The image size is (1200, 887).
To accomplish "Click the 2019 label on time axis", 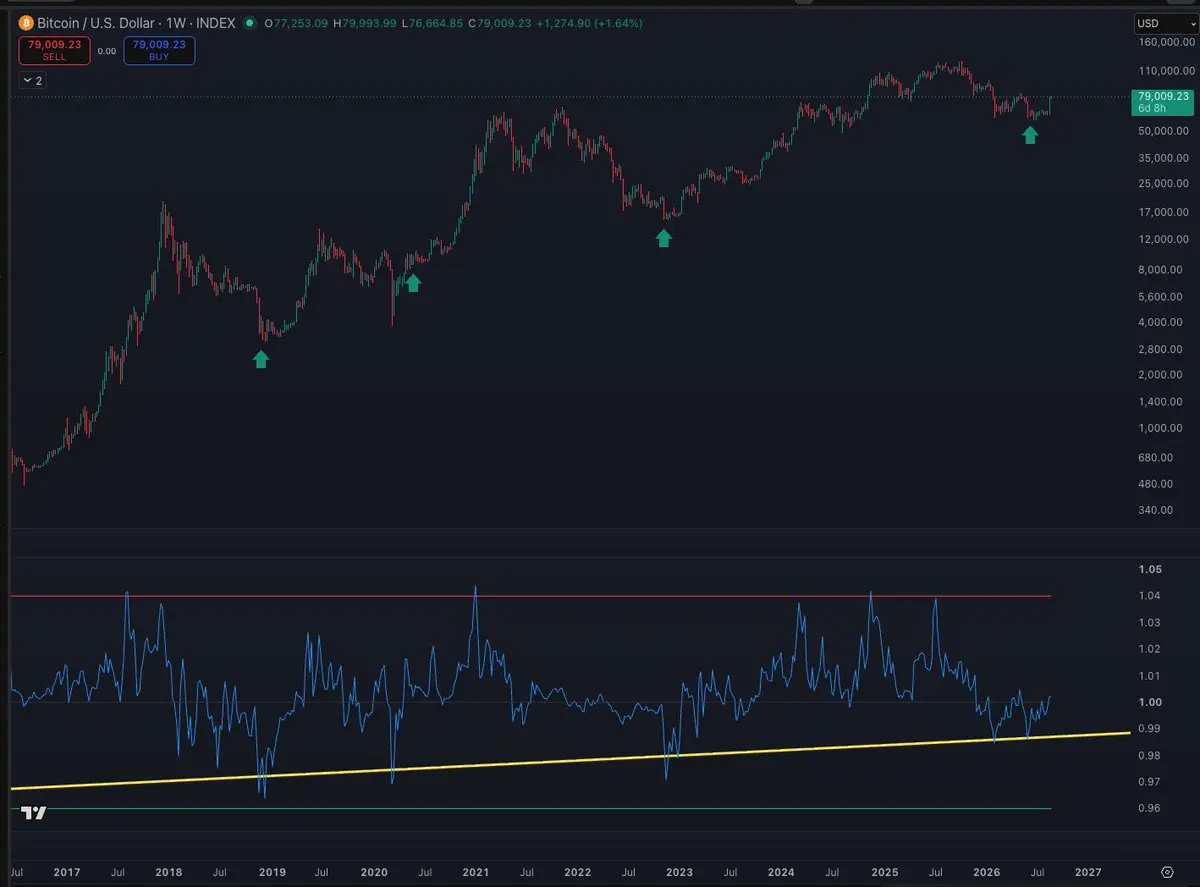I will click(272, 872).
